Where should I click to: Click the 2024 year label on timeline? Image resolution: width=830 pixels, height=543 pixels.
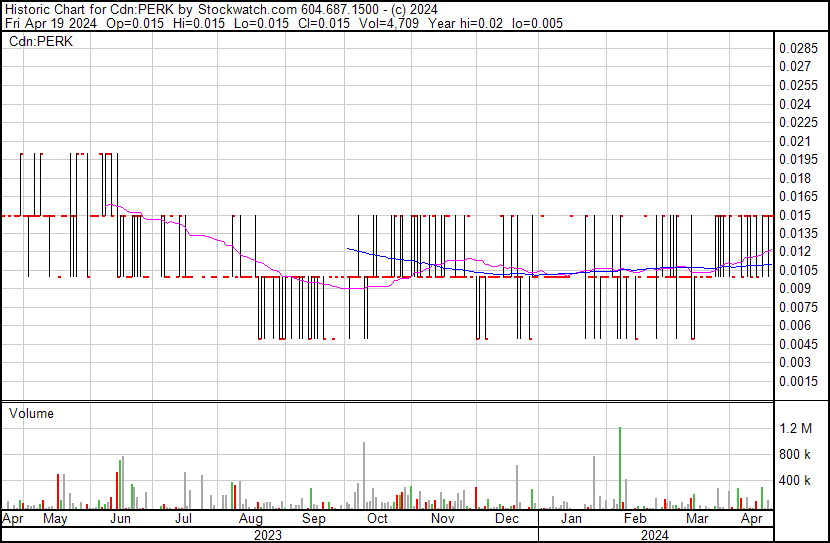pyautogui.click(x=655, y=535)
